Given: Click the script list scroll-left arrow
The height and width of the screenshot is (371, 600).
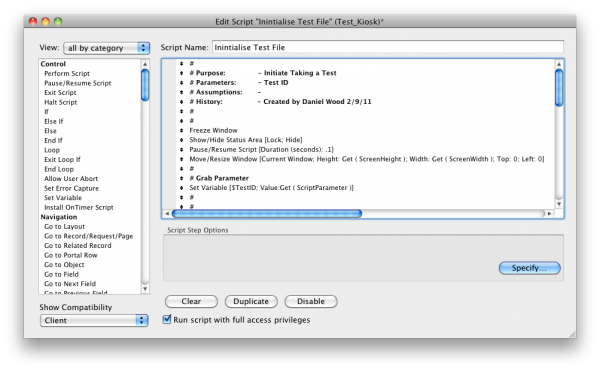Looking at the screenshot, I should pos(167,213).
